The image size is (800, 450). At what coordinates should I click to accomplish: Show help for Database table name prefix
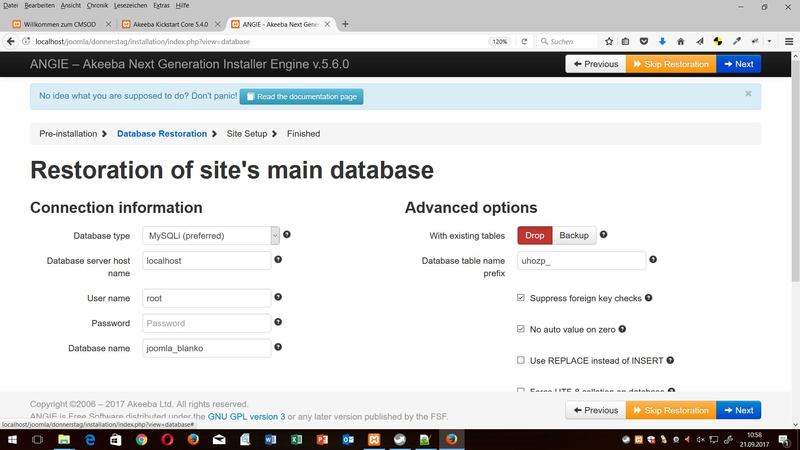pyautogui.click(x=653, y=260)
